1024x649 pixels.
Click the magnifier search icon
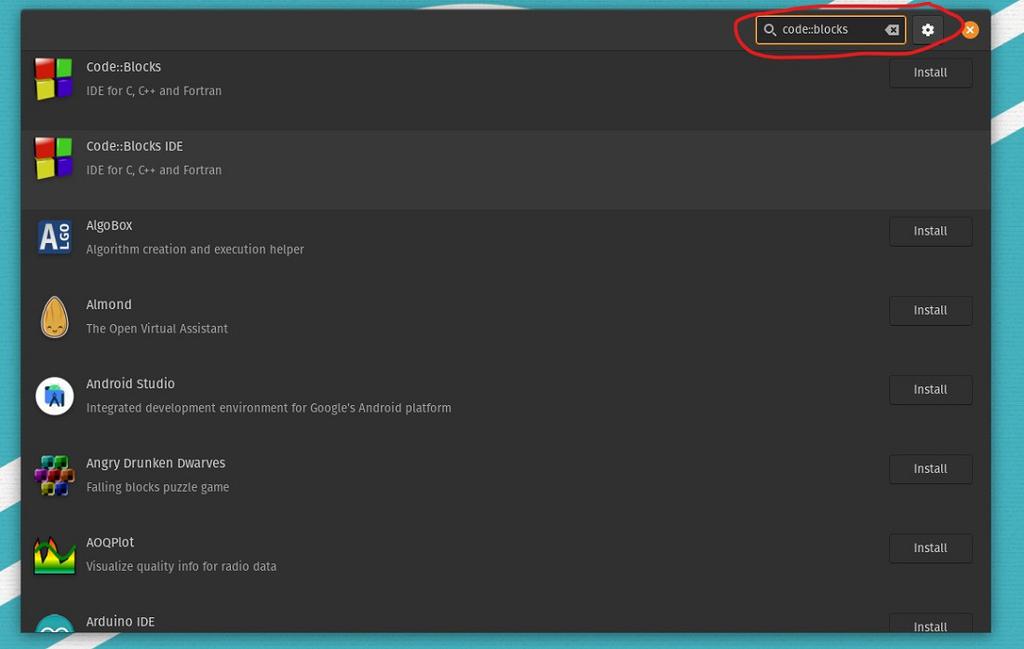[770, 30]
